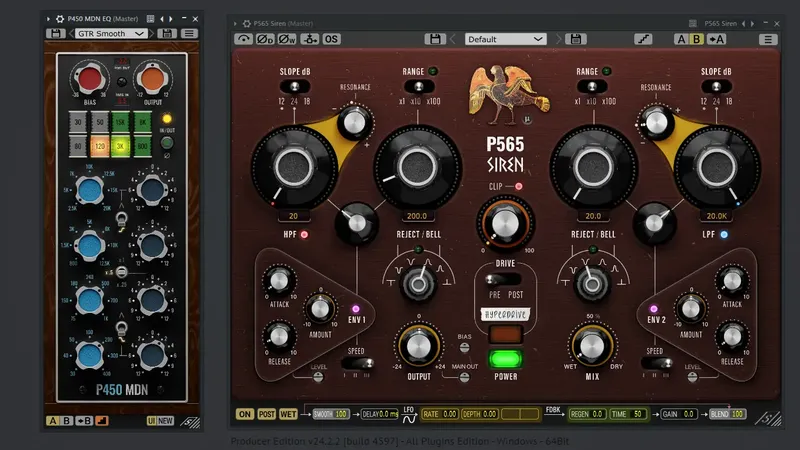Toggle the POST button in P565 footer
This screenshot has width=800, height=450.
pyautogui.click(x=266, y=414)
